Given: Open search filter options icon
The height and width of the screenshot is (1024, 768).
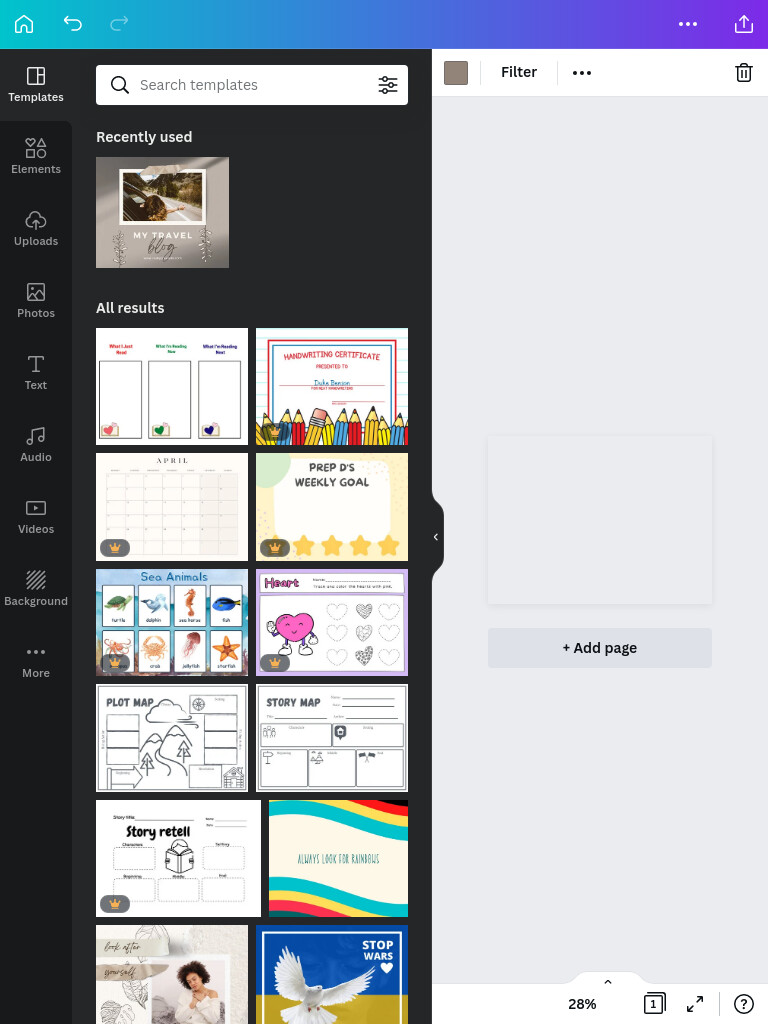Looking at the screenshot, I should (388, 85).
